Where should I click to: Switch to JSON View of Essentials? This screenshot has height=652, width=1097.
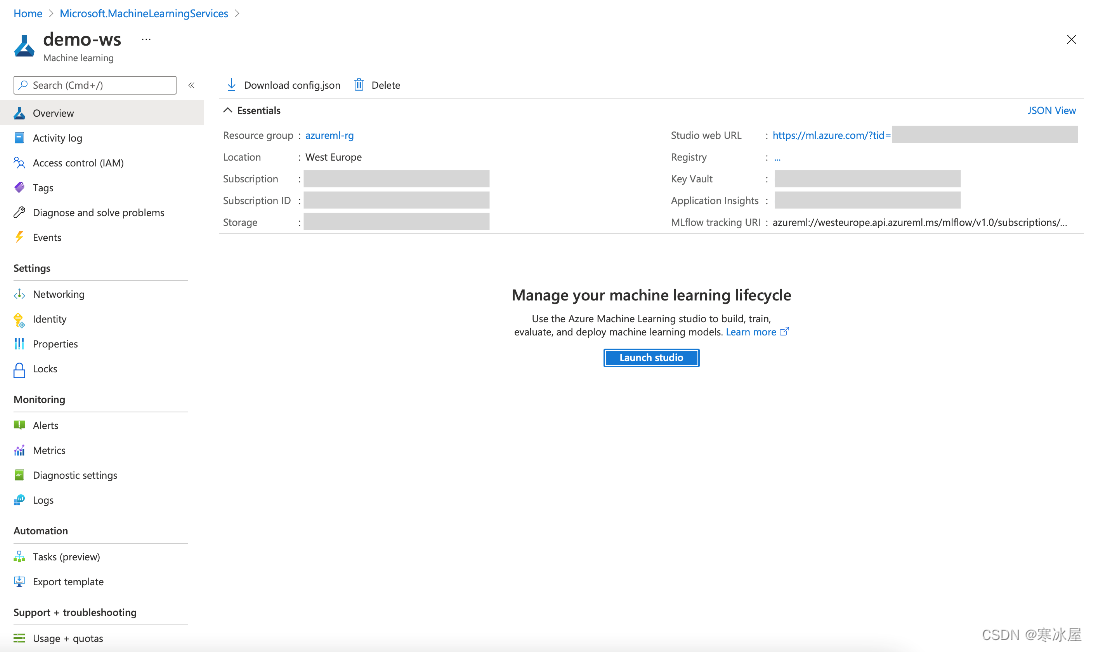(1052, 110)
